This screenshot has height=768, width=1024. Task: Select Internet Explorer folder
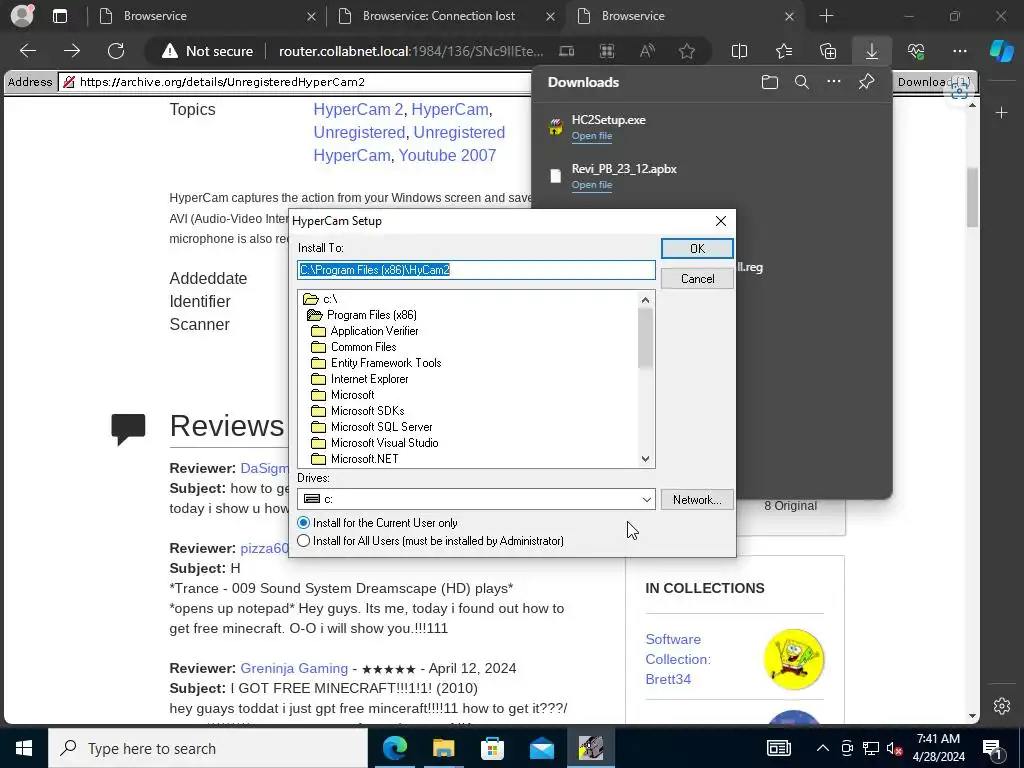coord(360,379)
